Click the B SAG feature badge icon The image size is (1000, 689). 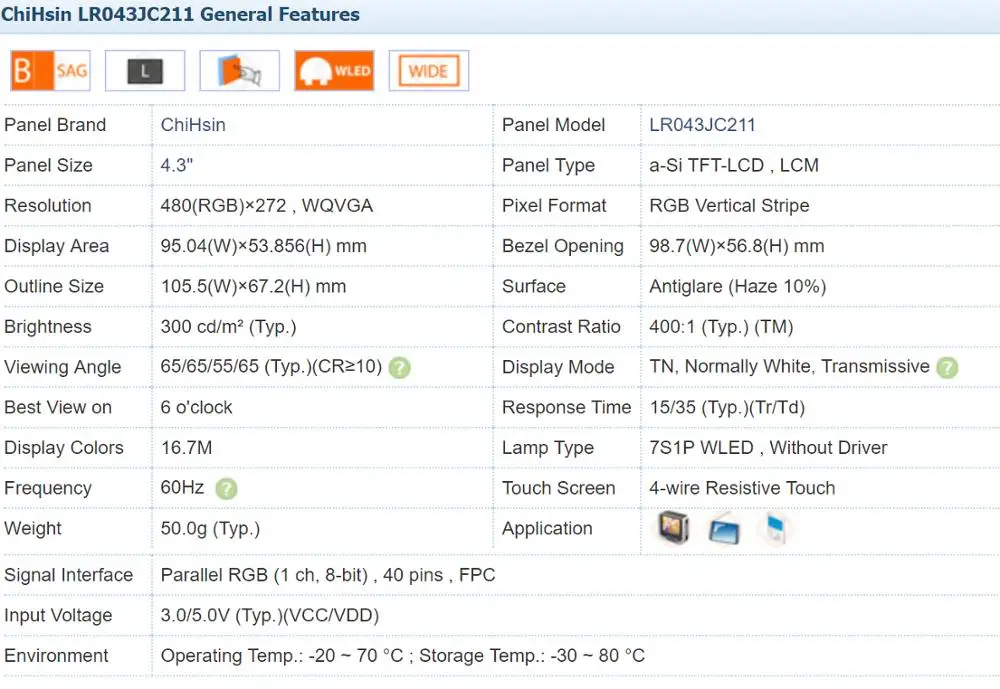[50, 70]
